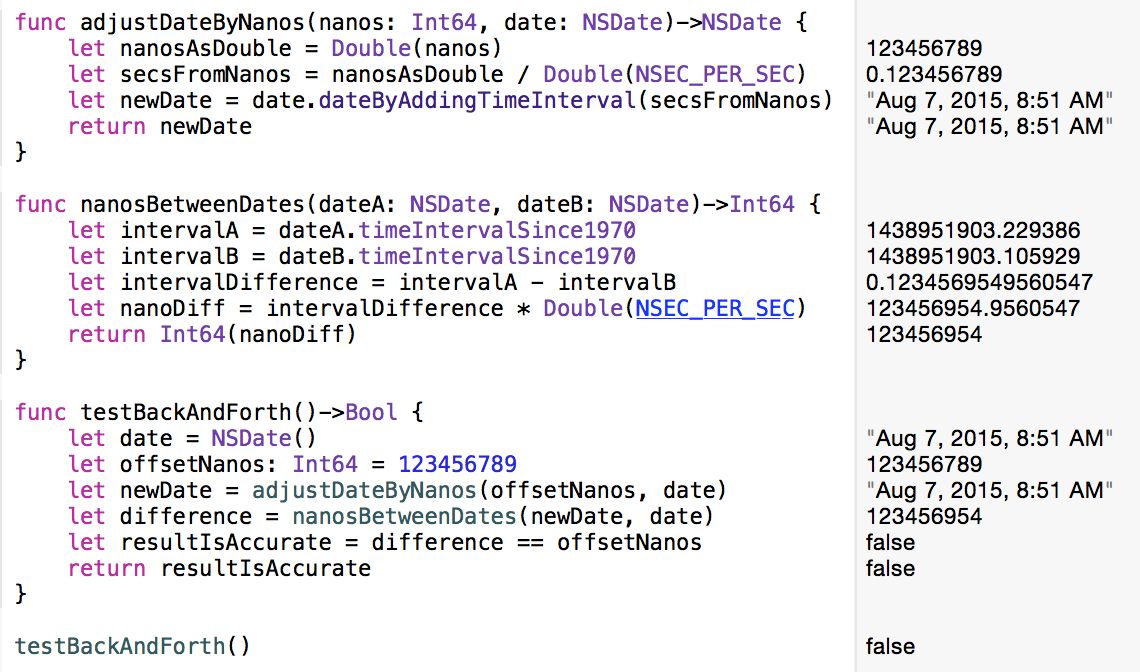Click intervalDifference in its let declaration
Viewport: 1140px width, 672px height.
[x=238, y=282]
